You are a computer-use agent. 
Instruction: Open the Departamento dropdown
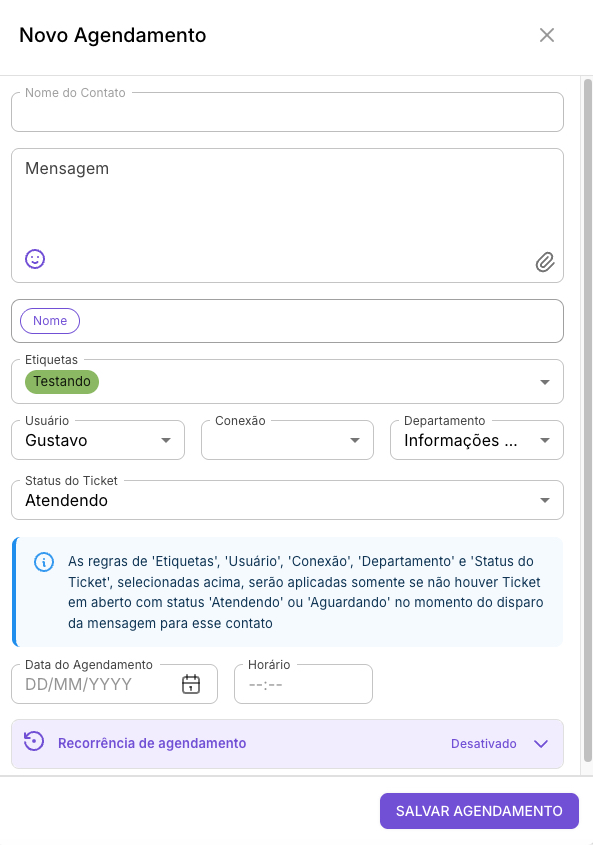coord(546,440)
